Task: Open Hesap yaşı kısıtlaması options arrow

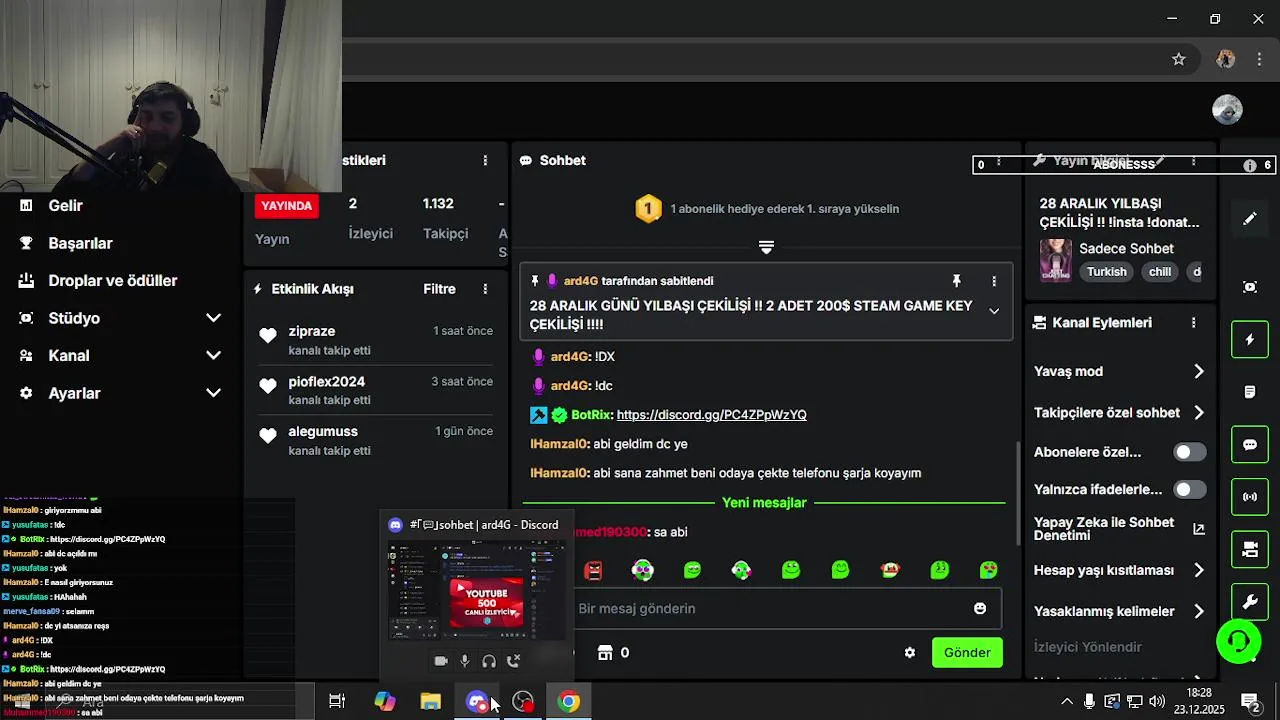Action: pos(1199,570)
